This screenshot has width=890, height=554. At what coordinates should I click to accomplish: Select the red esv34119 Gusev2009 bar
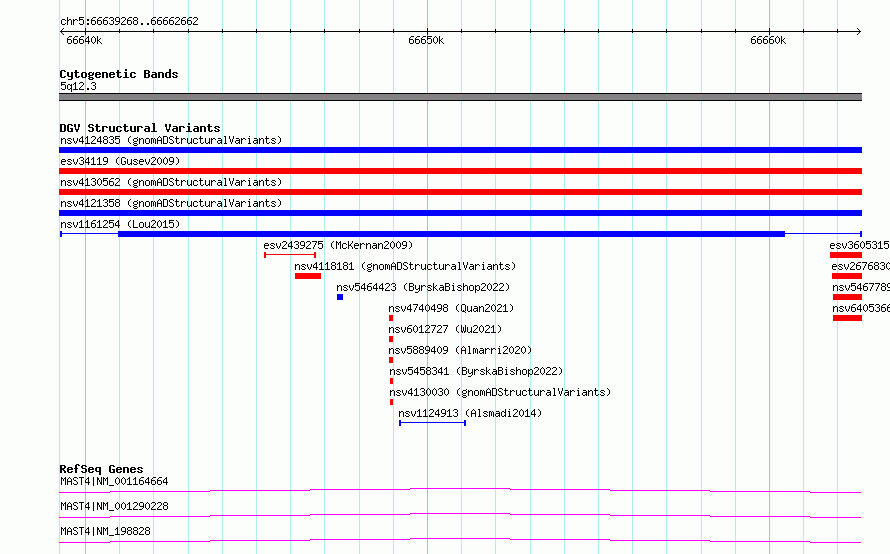tap(460, 171)
